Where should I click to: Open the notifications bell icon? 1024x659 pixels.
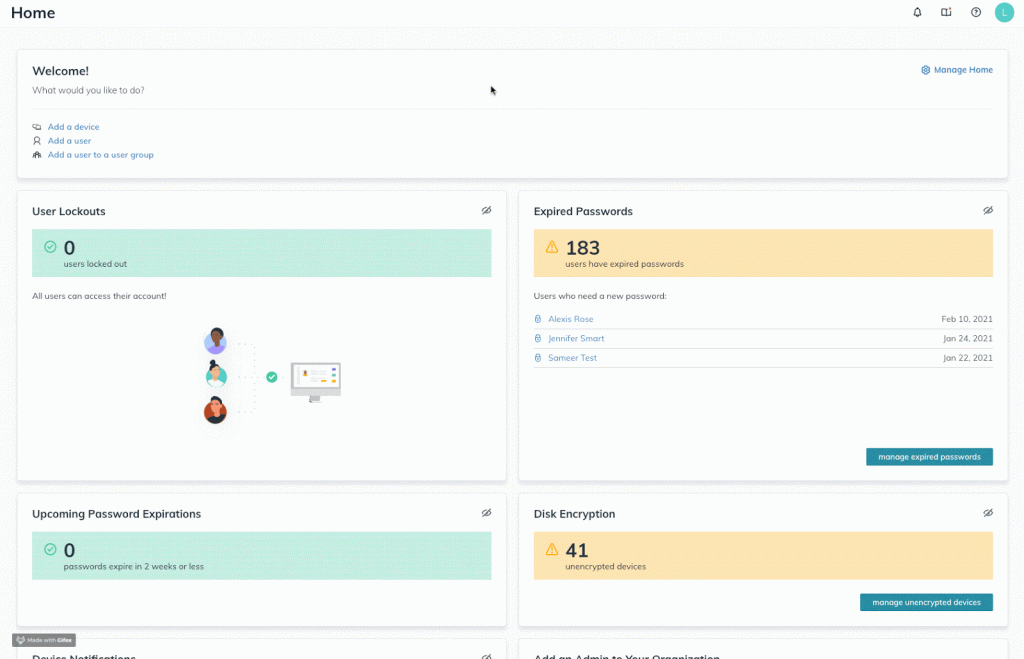pyautogui.click(x=917, y=13)
